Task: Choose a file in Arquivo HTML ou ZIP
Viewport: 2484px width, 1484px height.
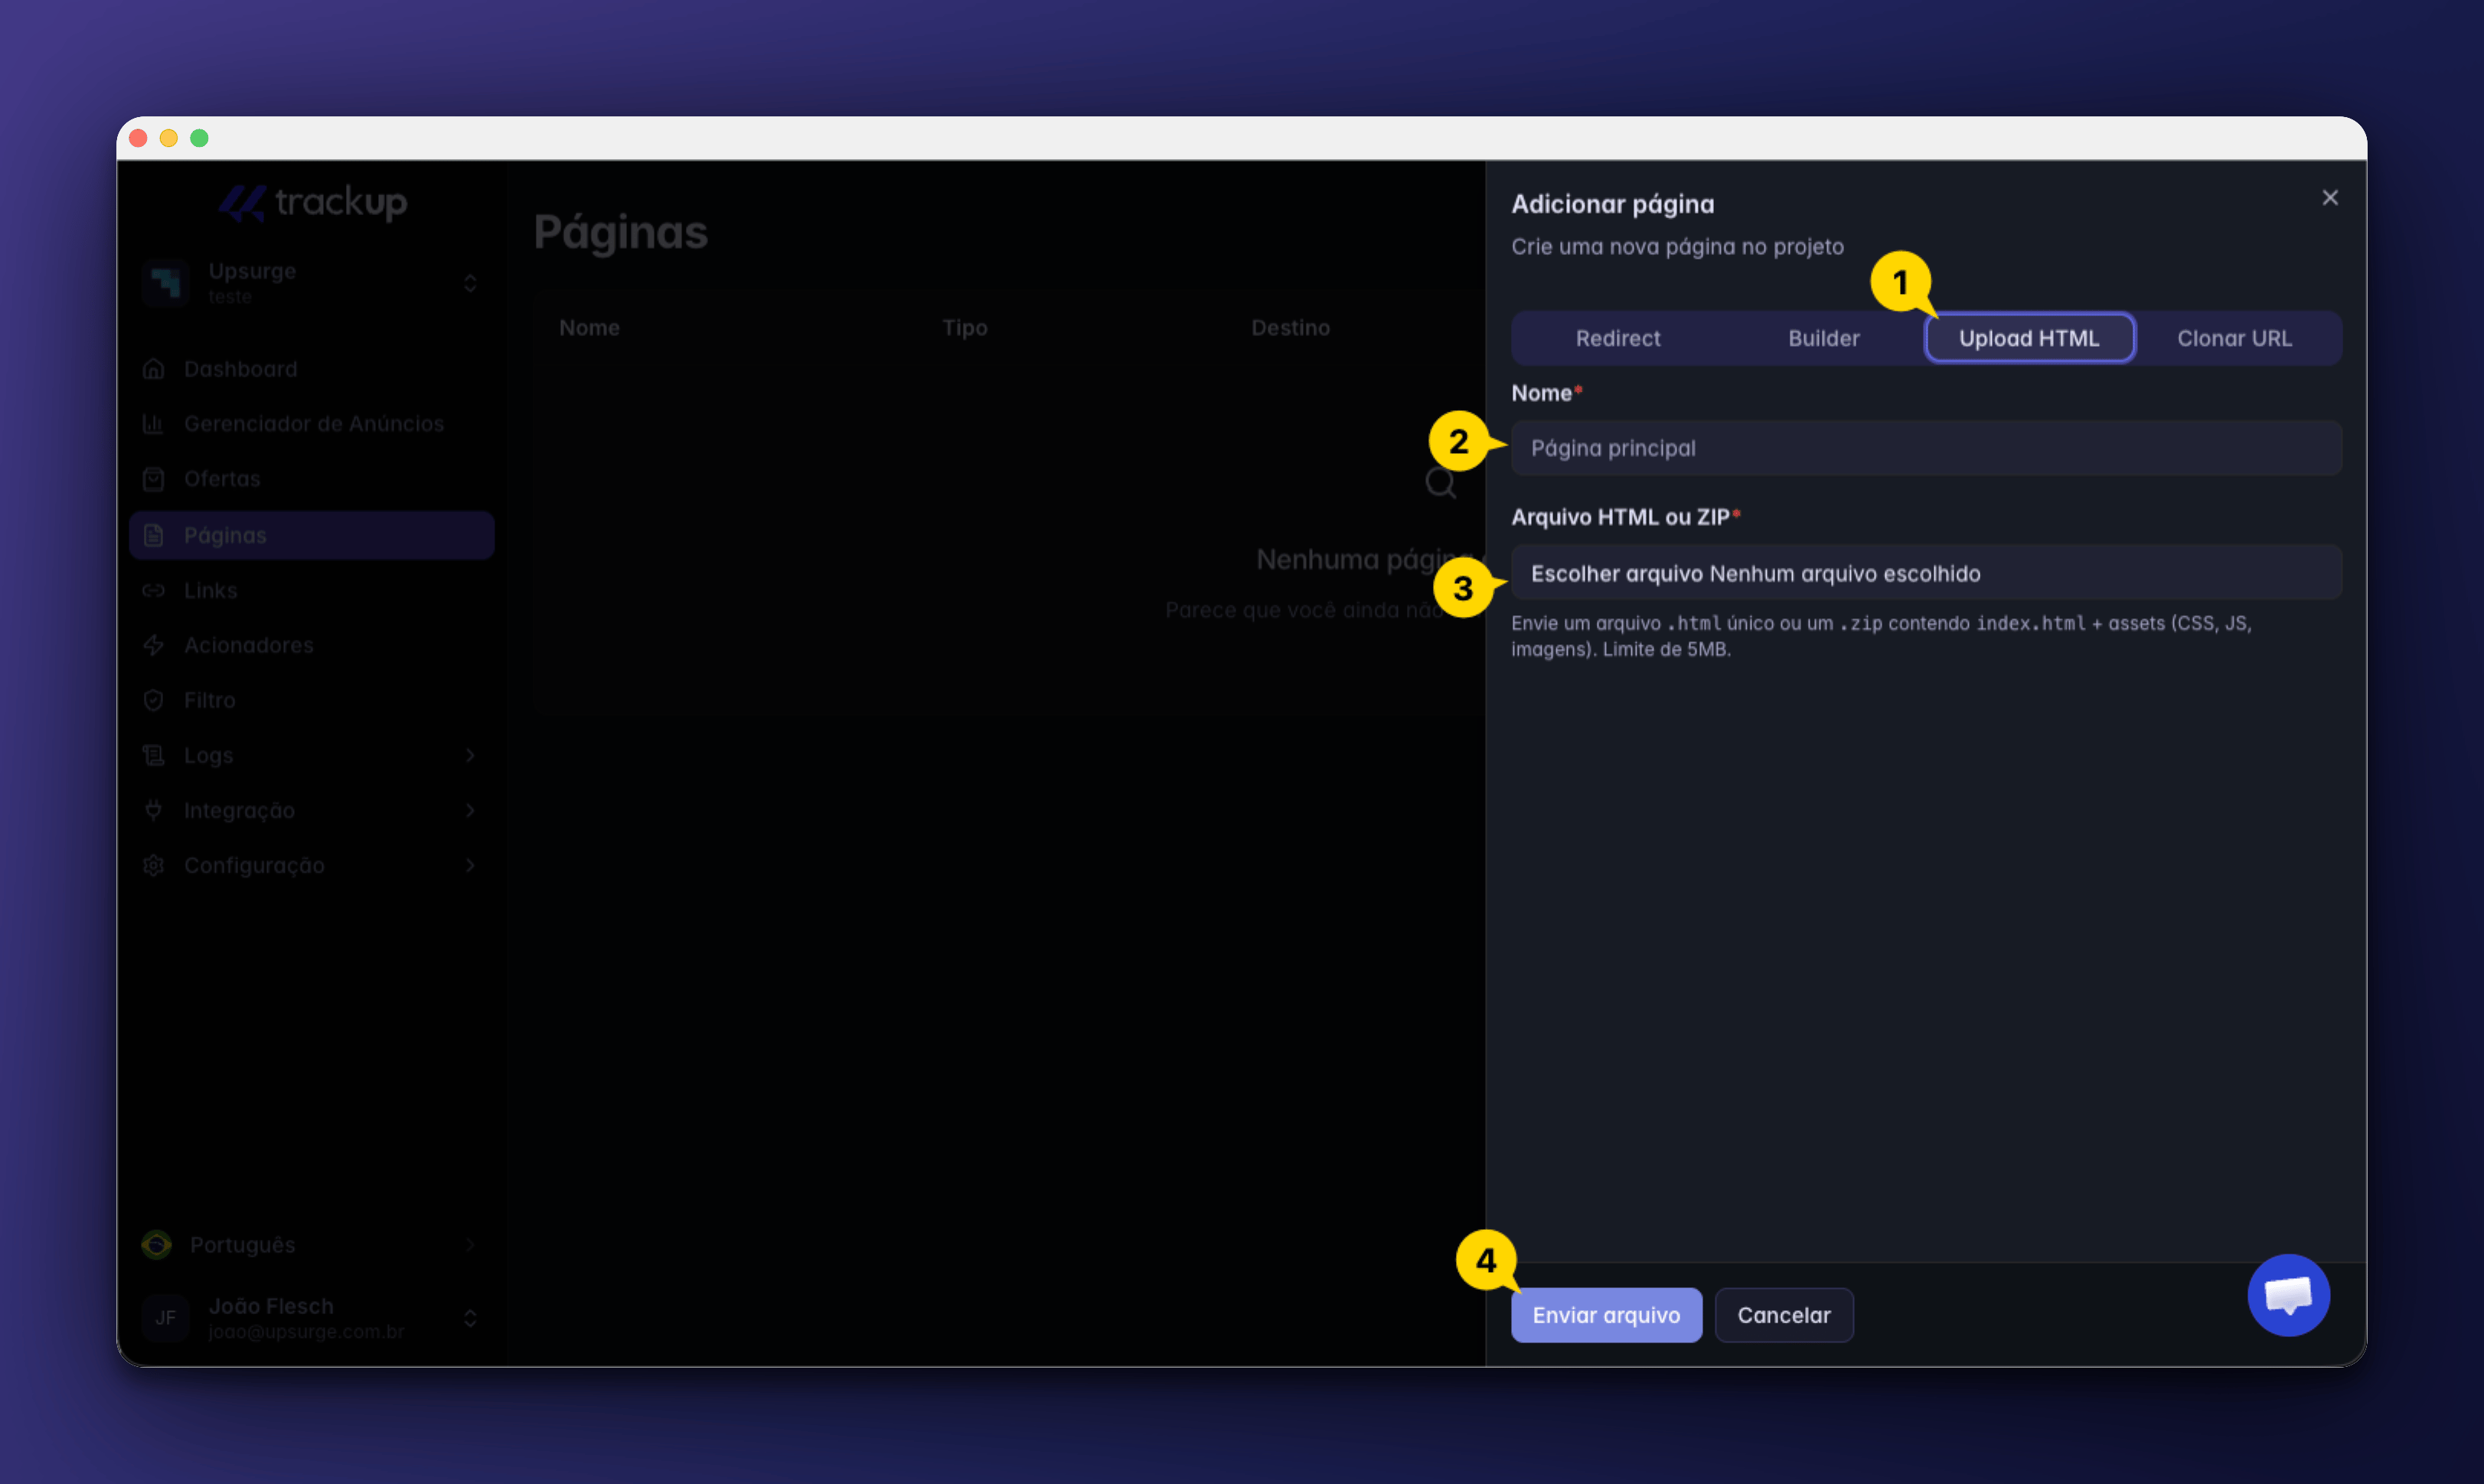Action: 1925,573
